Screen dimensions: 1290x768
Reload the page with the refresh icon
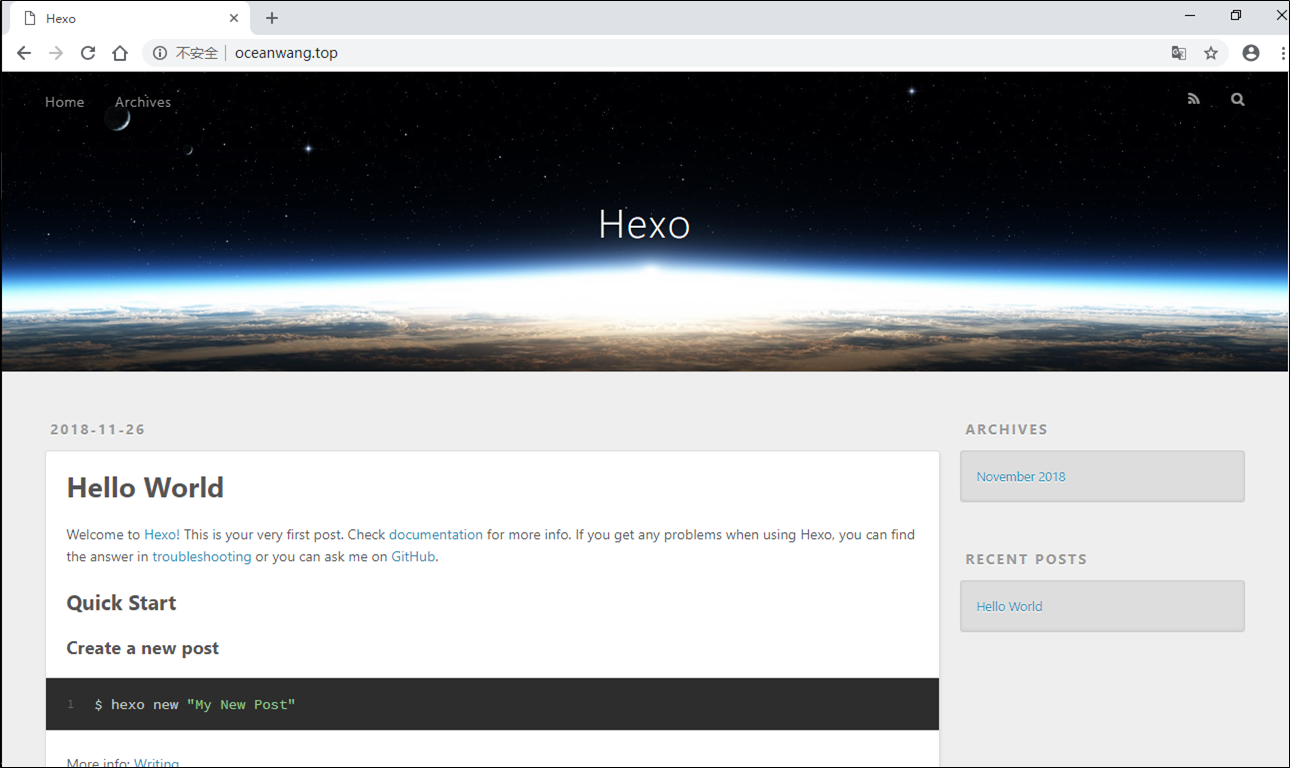[88, 53]
